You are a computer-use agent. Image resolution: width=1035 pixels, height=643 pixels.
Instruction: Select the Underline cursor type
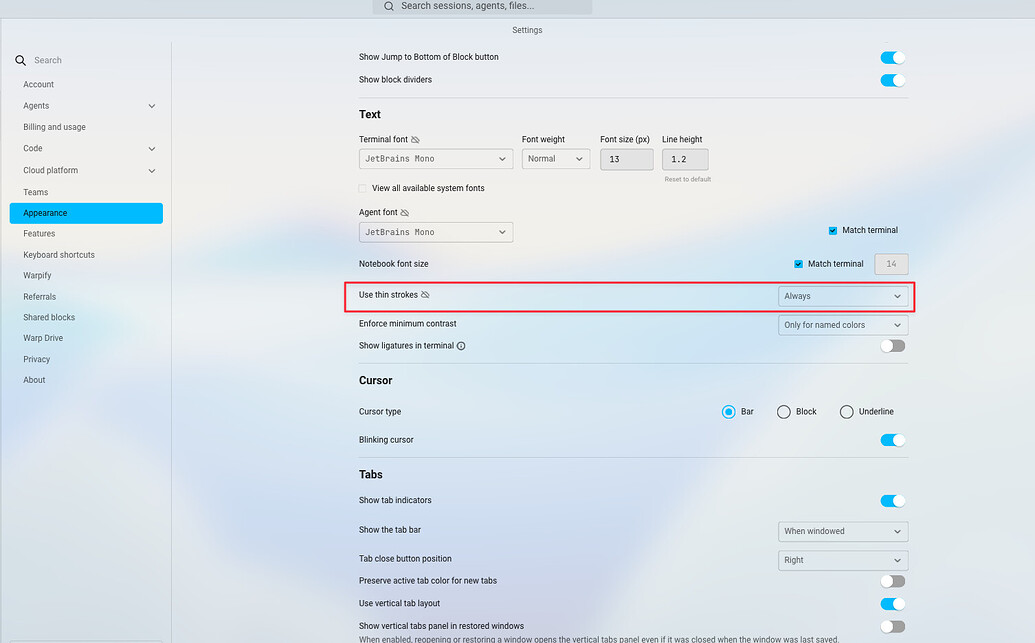[x=846, y=412]
